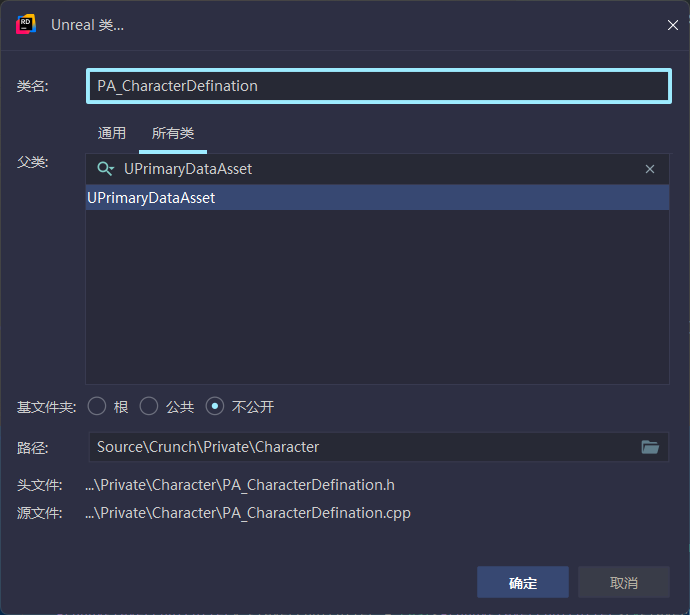The height and width of the screenshot is (615, 690).
Task: Browse for folder in the path field
Action: pos(650,447)
